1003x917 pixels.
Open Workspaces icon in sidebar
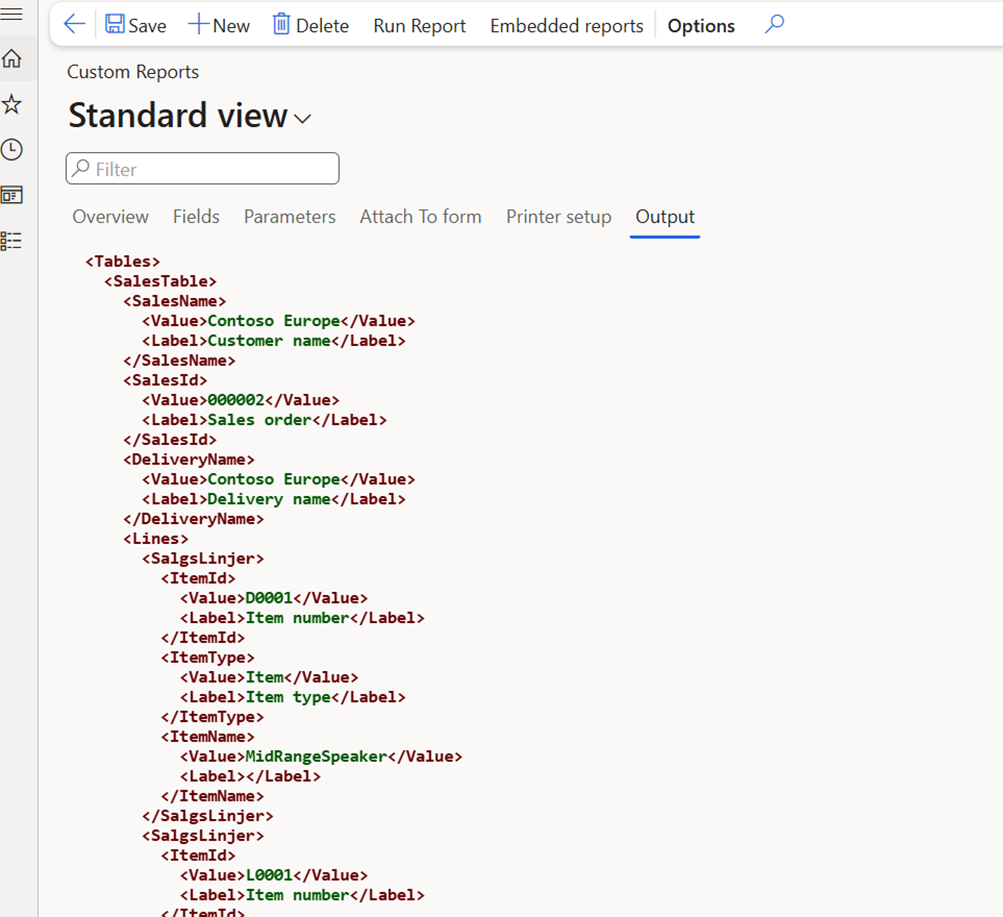(x=12, y=195)
